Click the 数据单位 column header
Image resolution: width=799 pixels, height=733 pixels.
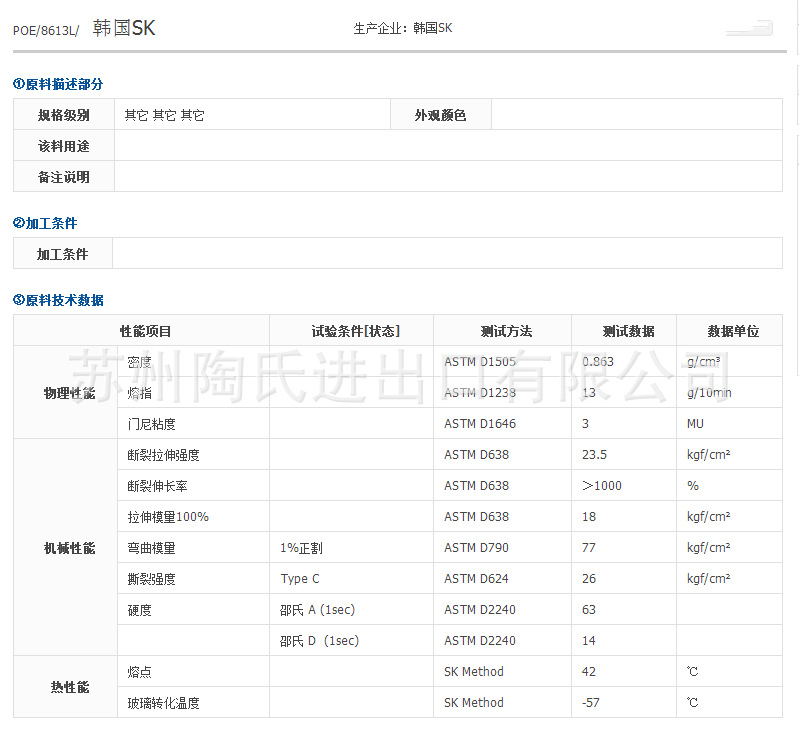tap(730, 331)
